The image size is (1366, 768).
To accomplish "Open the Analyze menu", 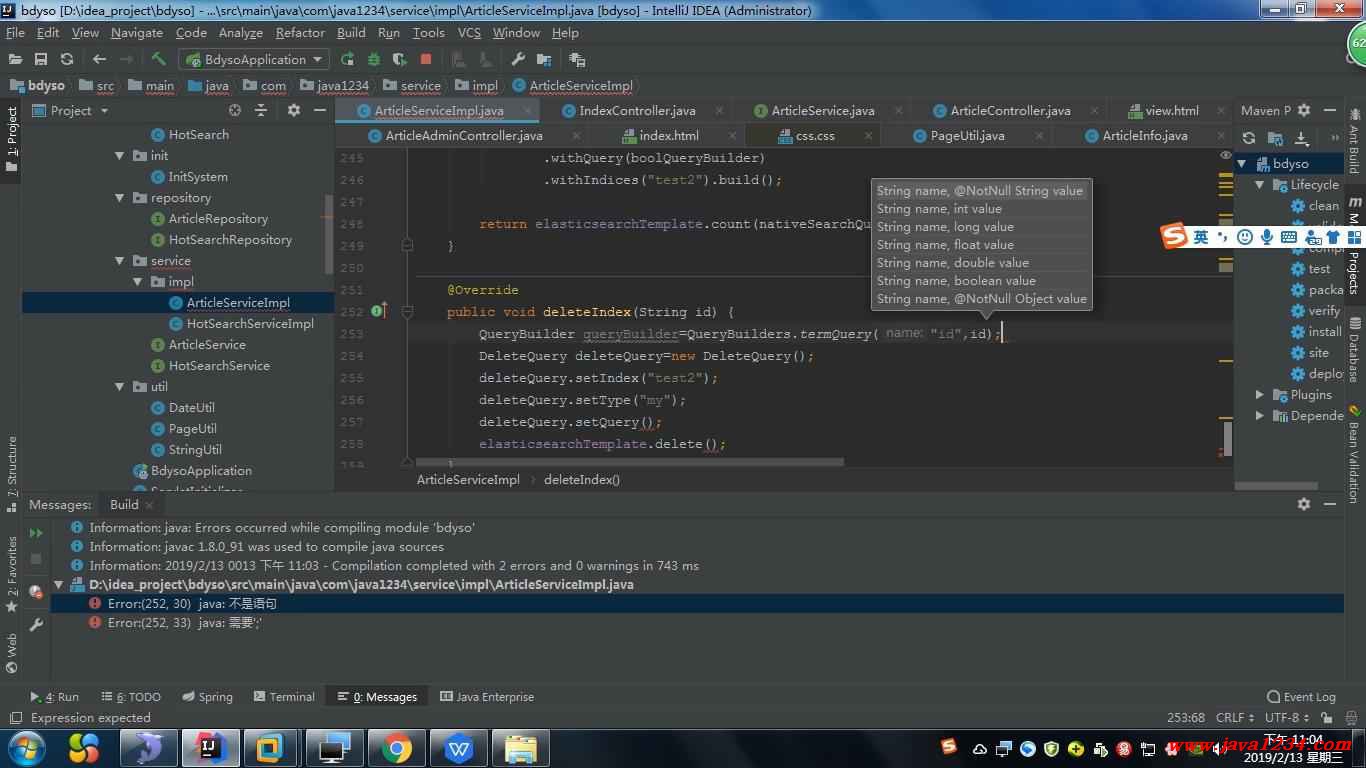I will [240, 32].
